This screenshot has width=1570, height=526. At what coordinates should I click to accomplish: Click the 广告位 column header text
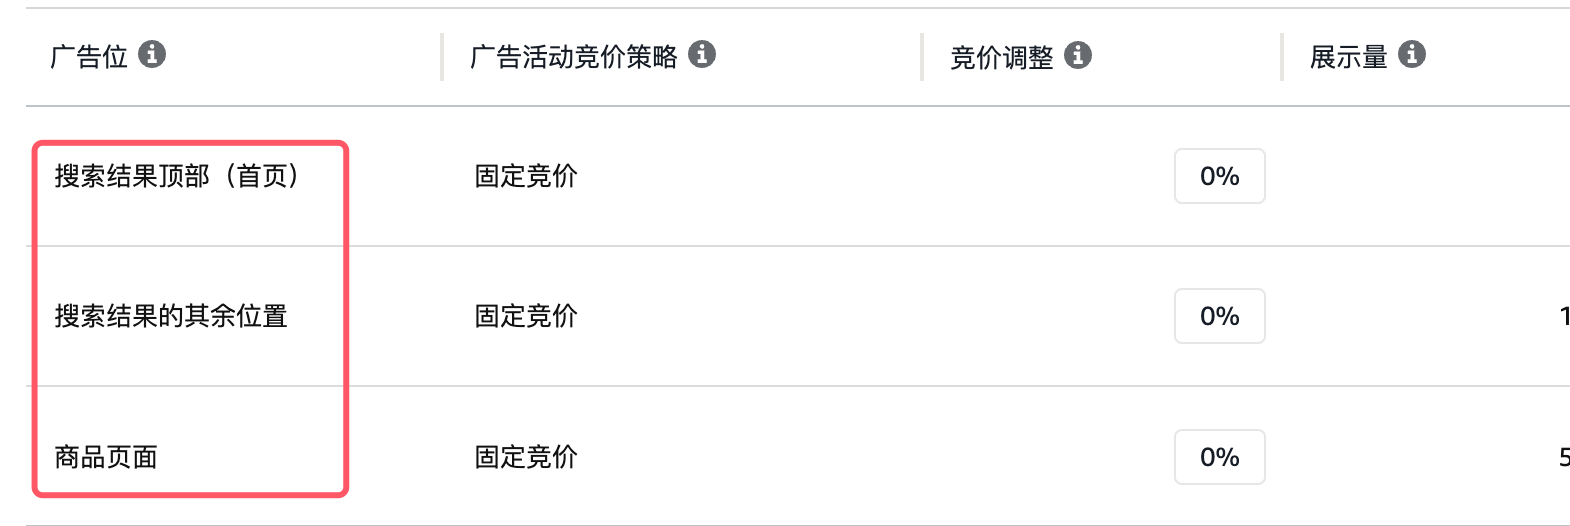tap(89, 57)
